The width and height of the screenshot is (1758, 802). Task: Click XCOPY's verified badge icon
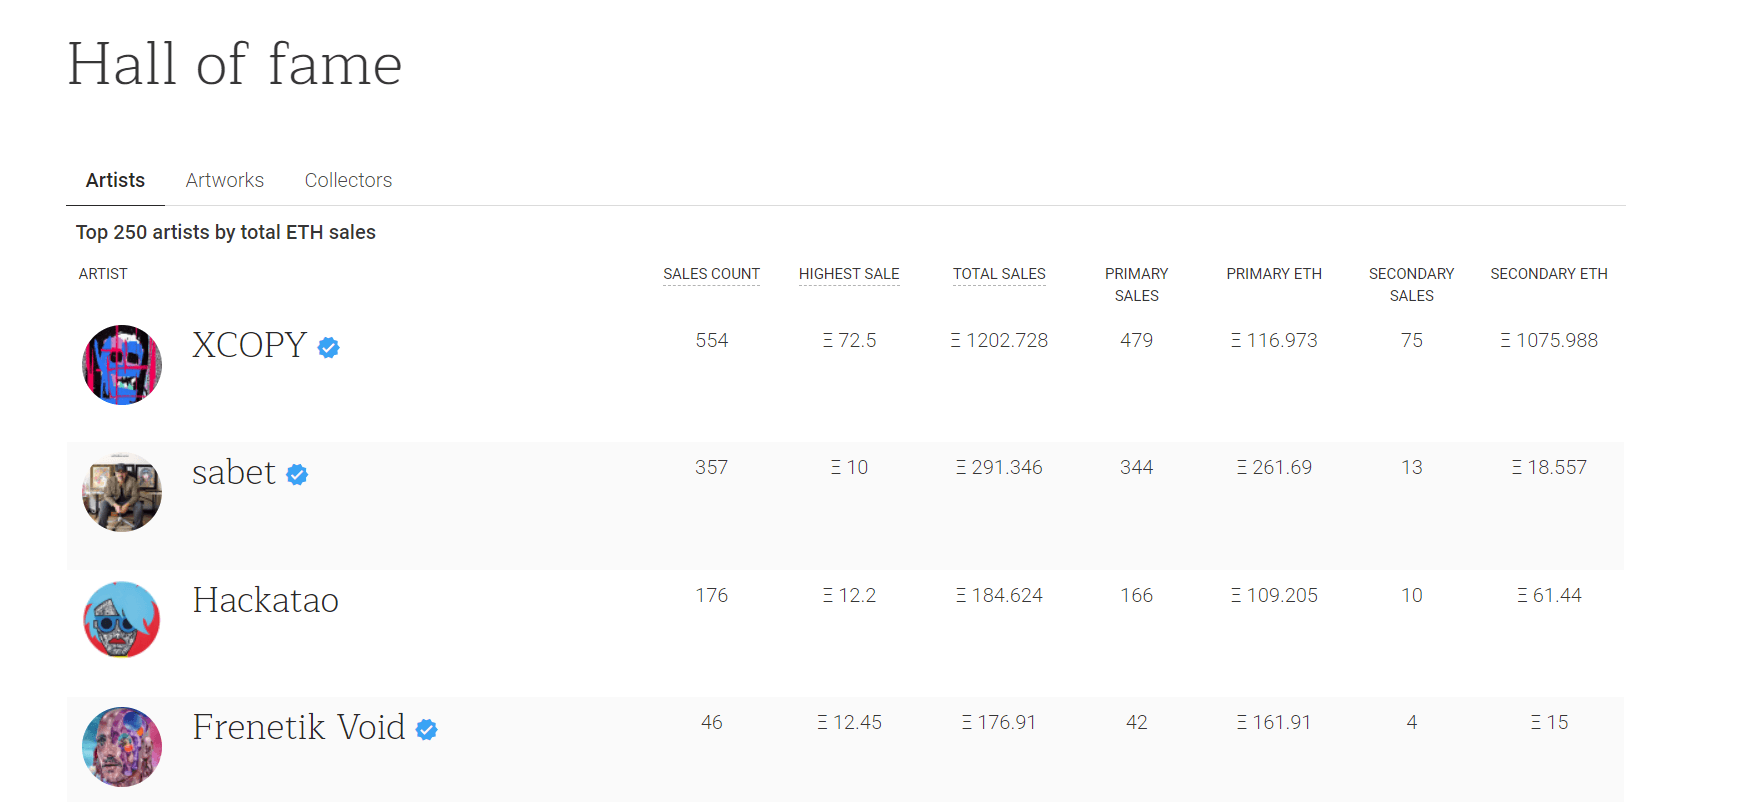click(328, 347)
